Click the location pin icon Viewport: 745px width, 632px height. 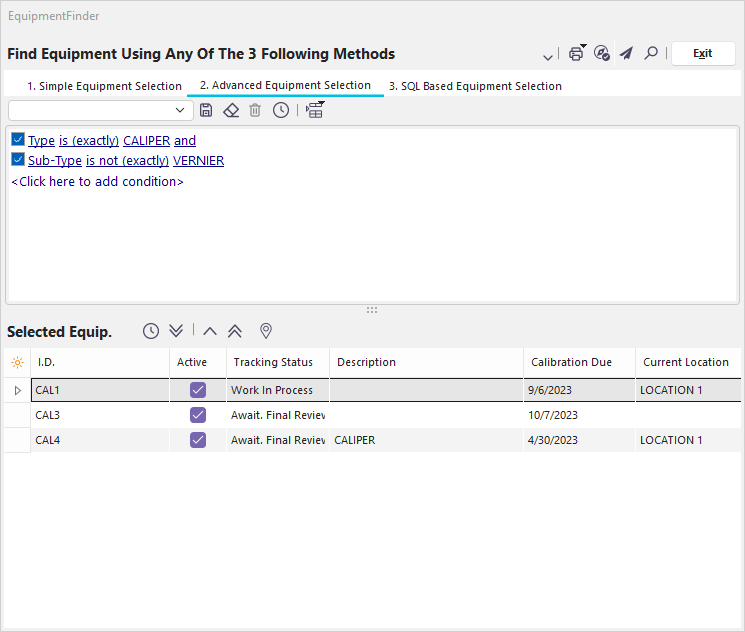point(266,331)
